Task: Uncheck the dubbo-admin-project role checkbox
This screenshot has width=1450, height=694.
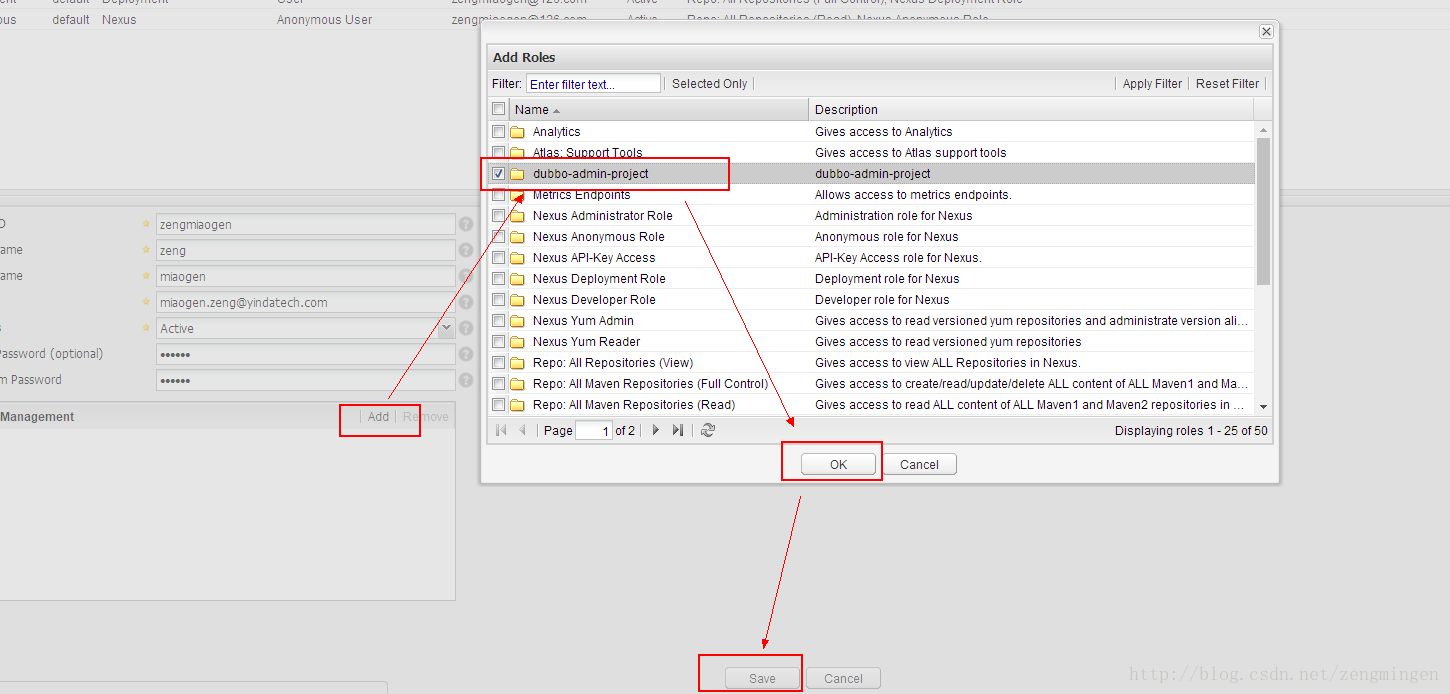Action: (x=499, y=173)
